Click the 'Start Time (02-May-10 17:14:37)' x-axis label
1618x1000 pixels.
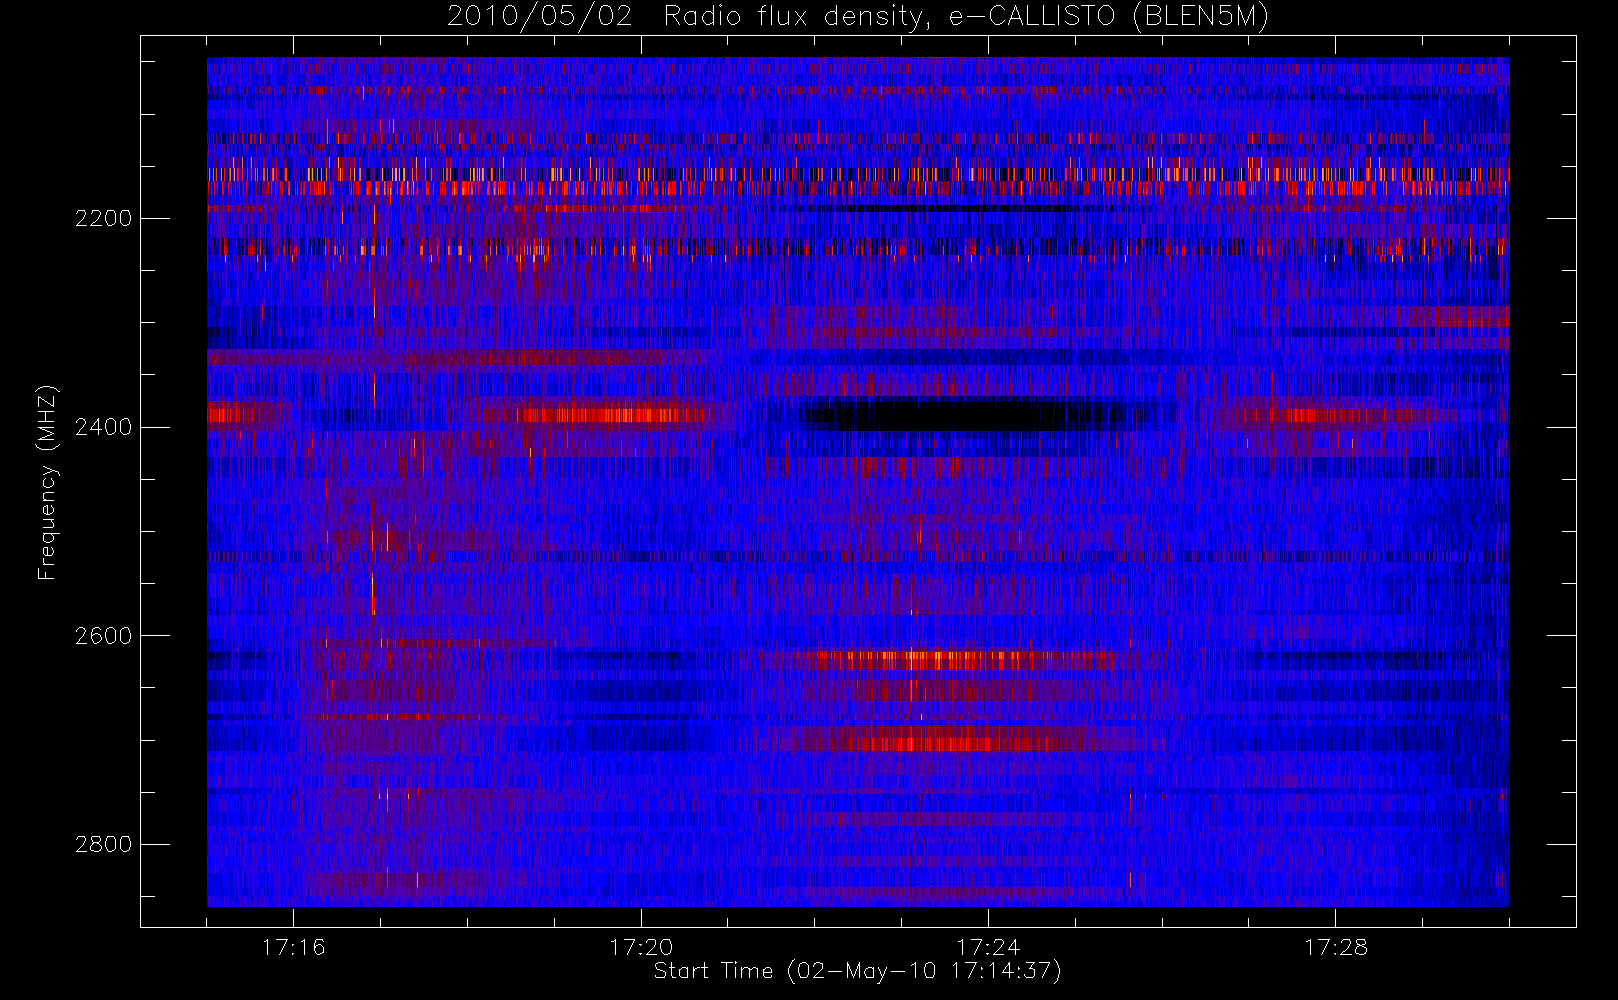(857, 971)
